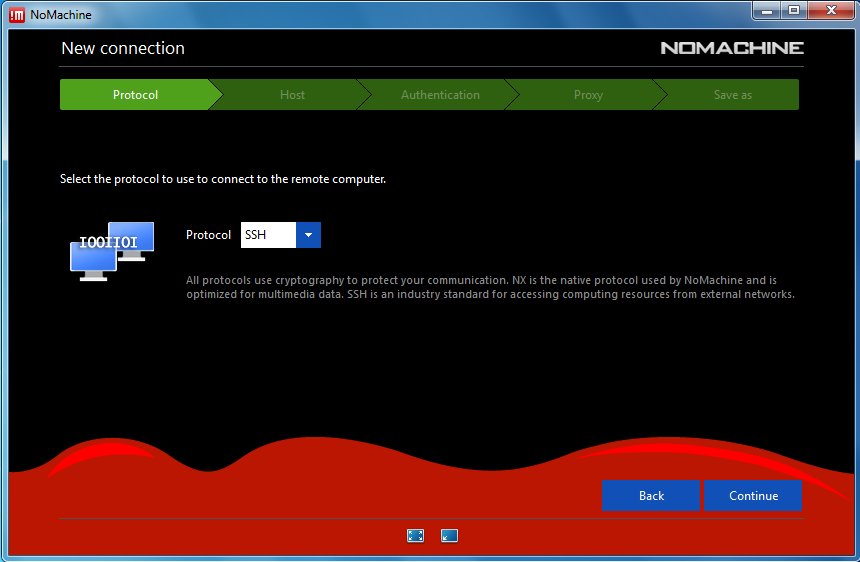Image resolution: width=860 pixels, height=562 pixels.
Task: Open the Proxy step
Action: (588, 95)
